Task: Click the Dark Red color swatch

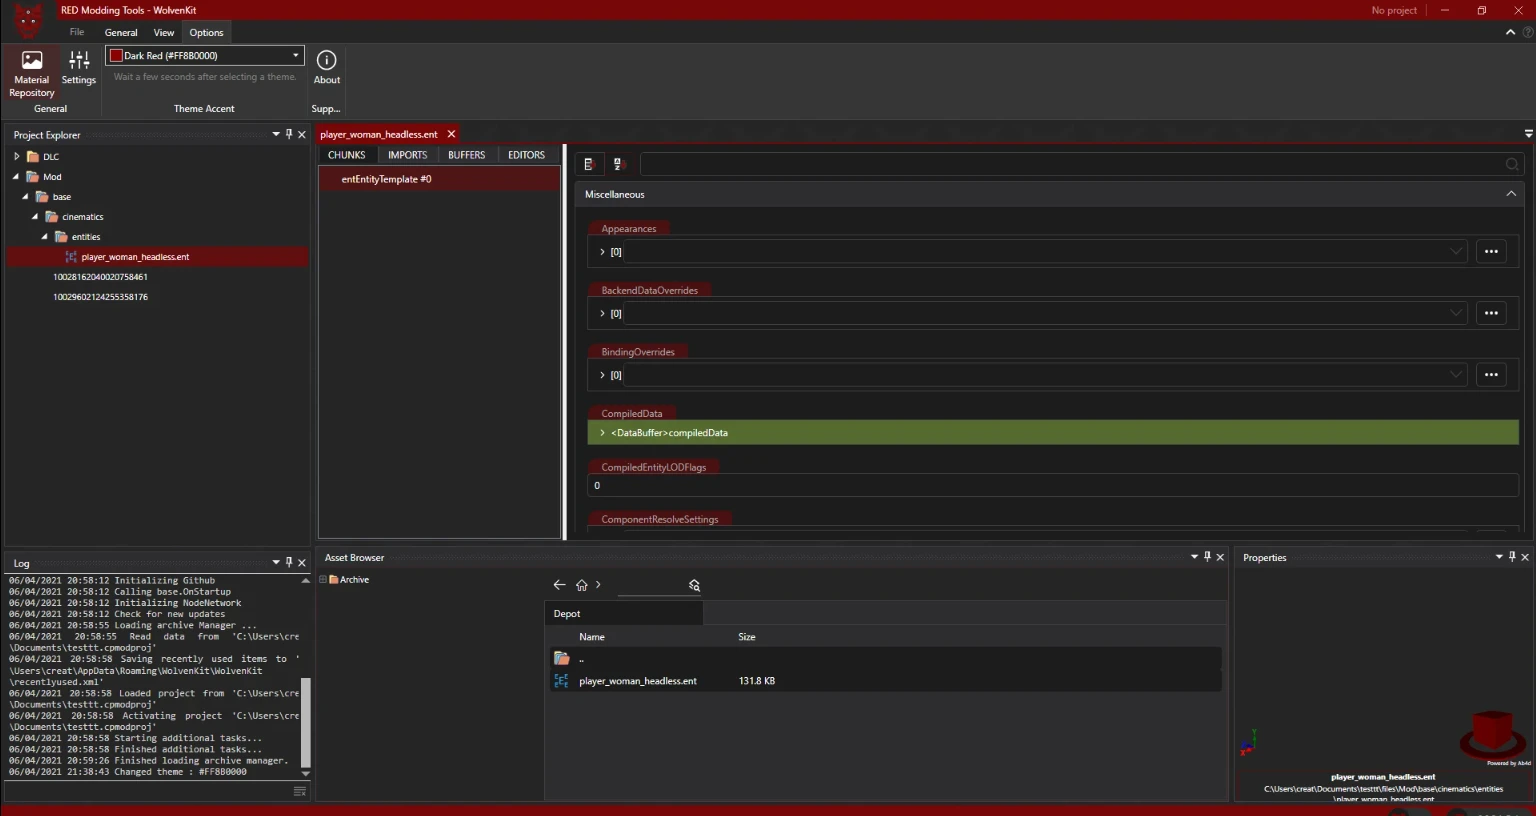Action: pos(116,56)
